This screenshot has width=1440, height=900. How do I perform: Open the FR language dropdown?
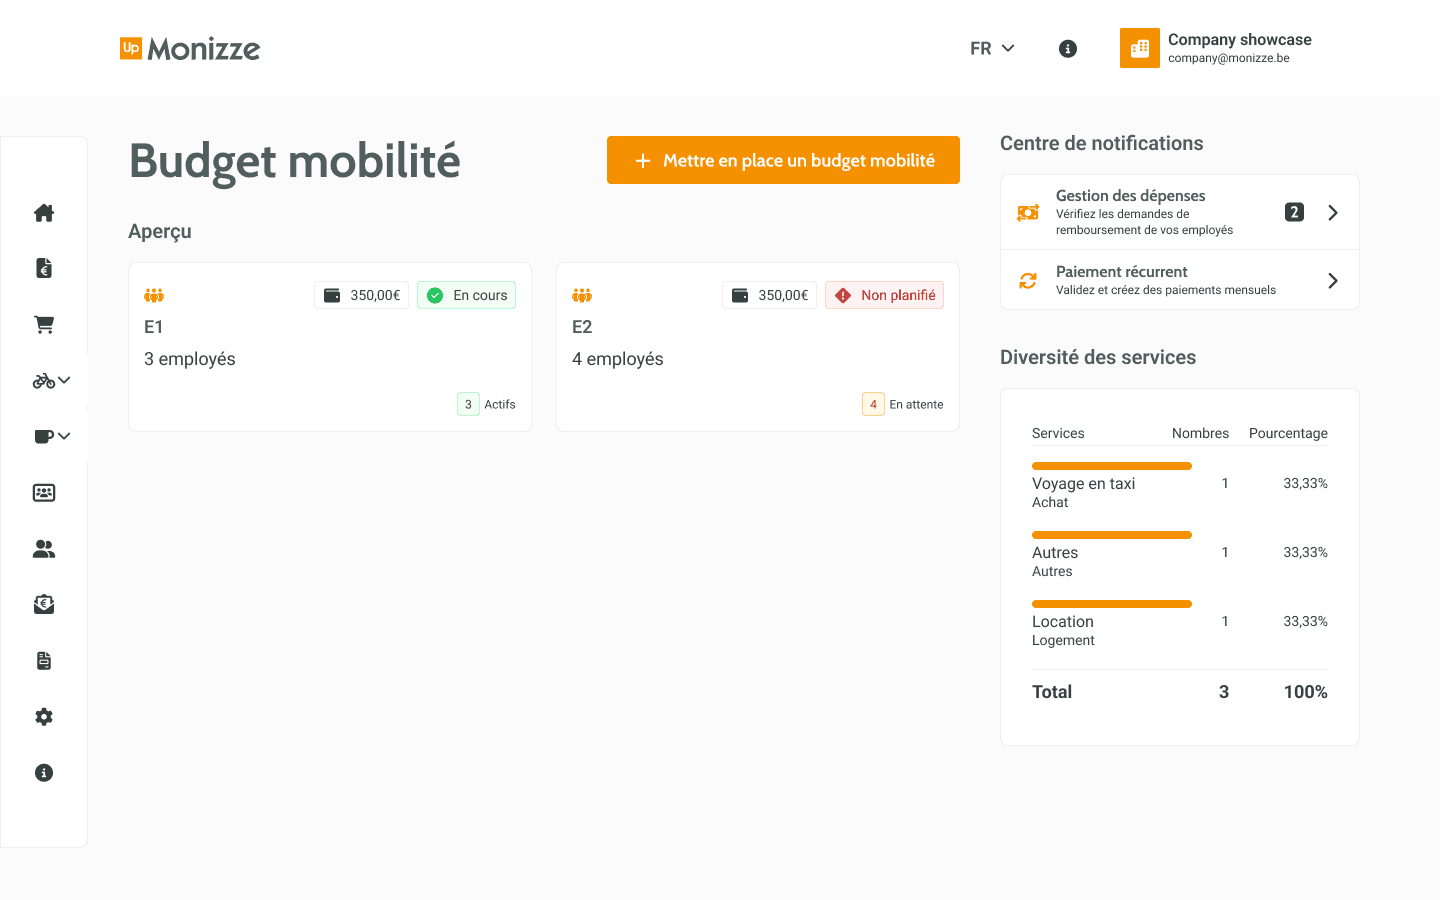tap(992, 48)
